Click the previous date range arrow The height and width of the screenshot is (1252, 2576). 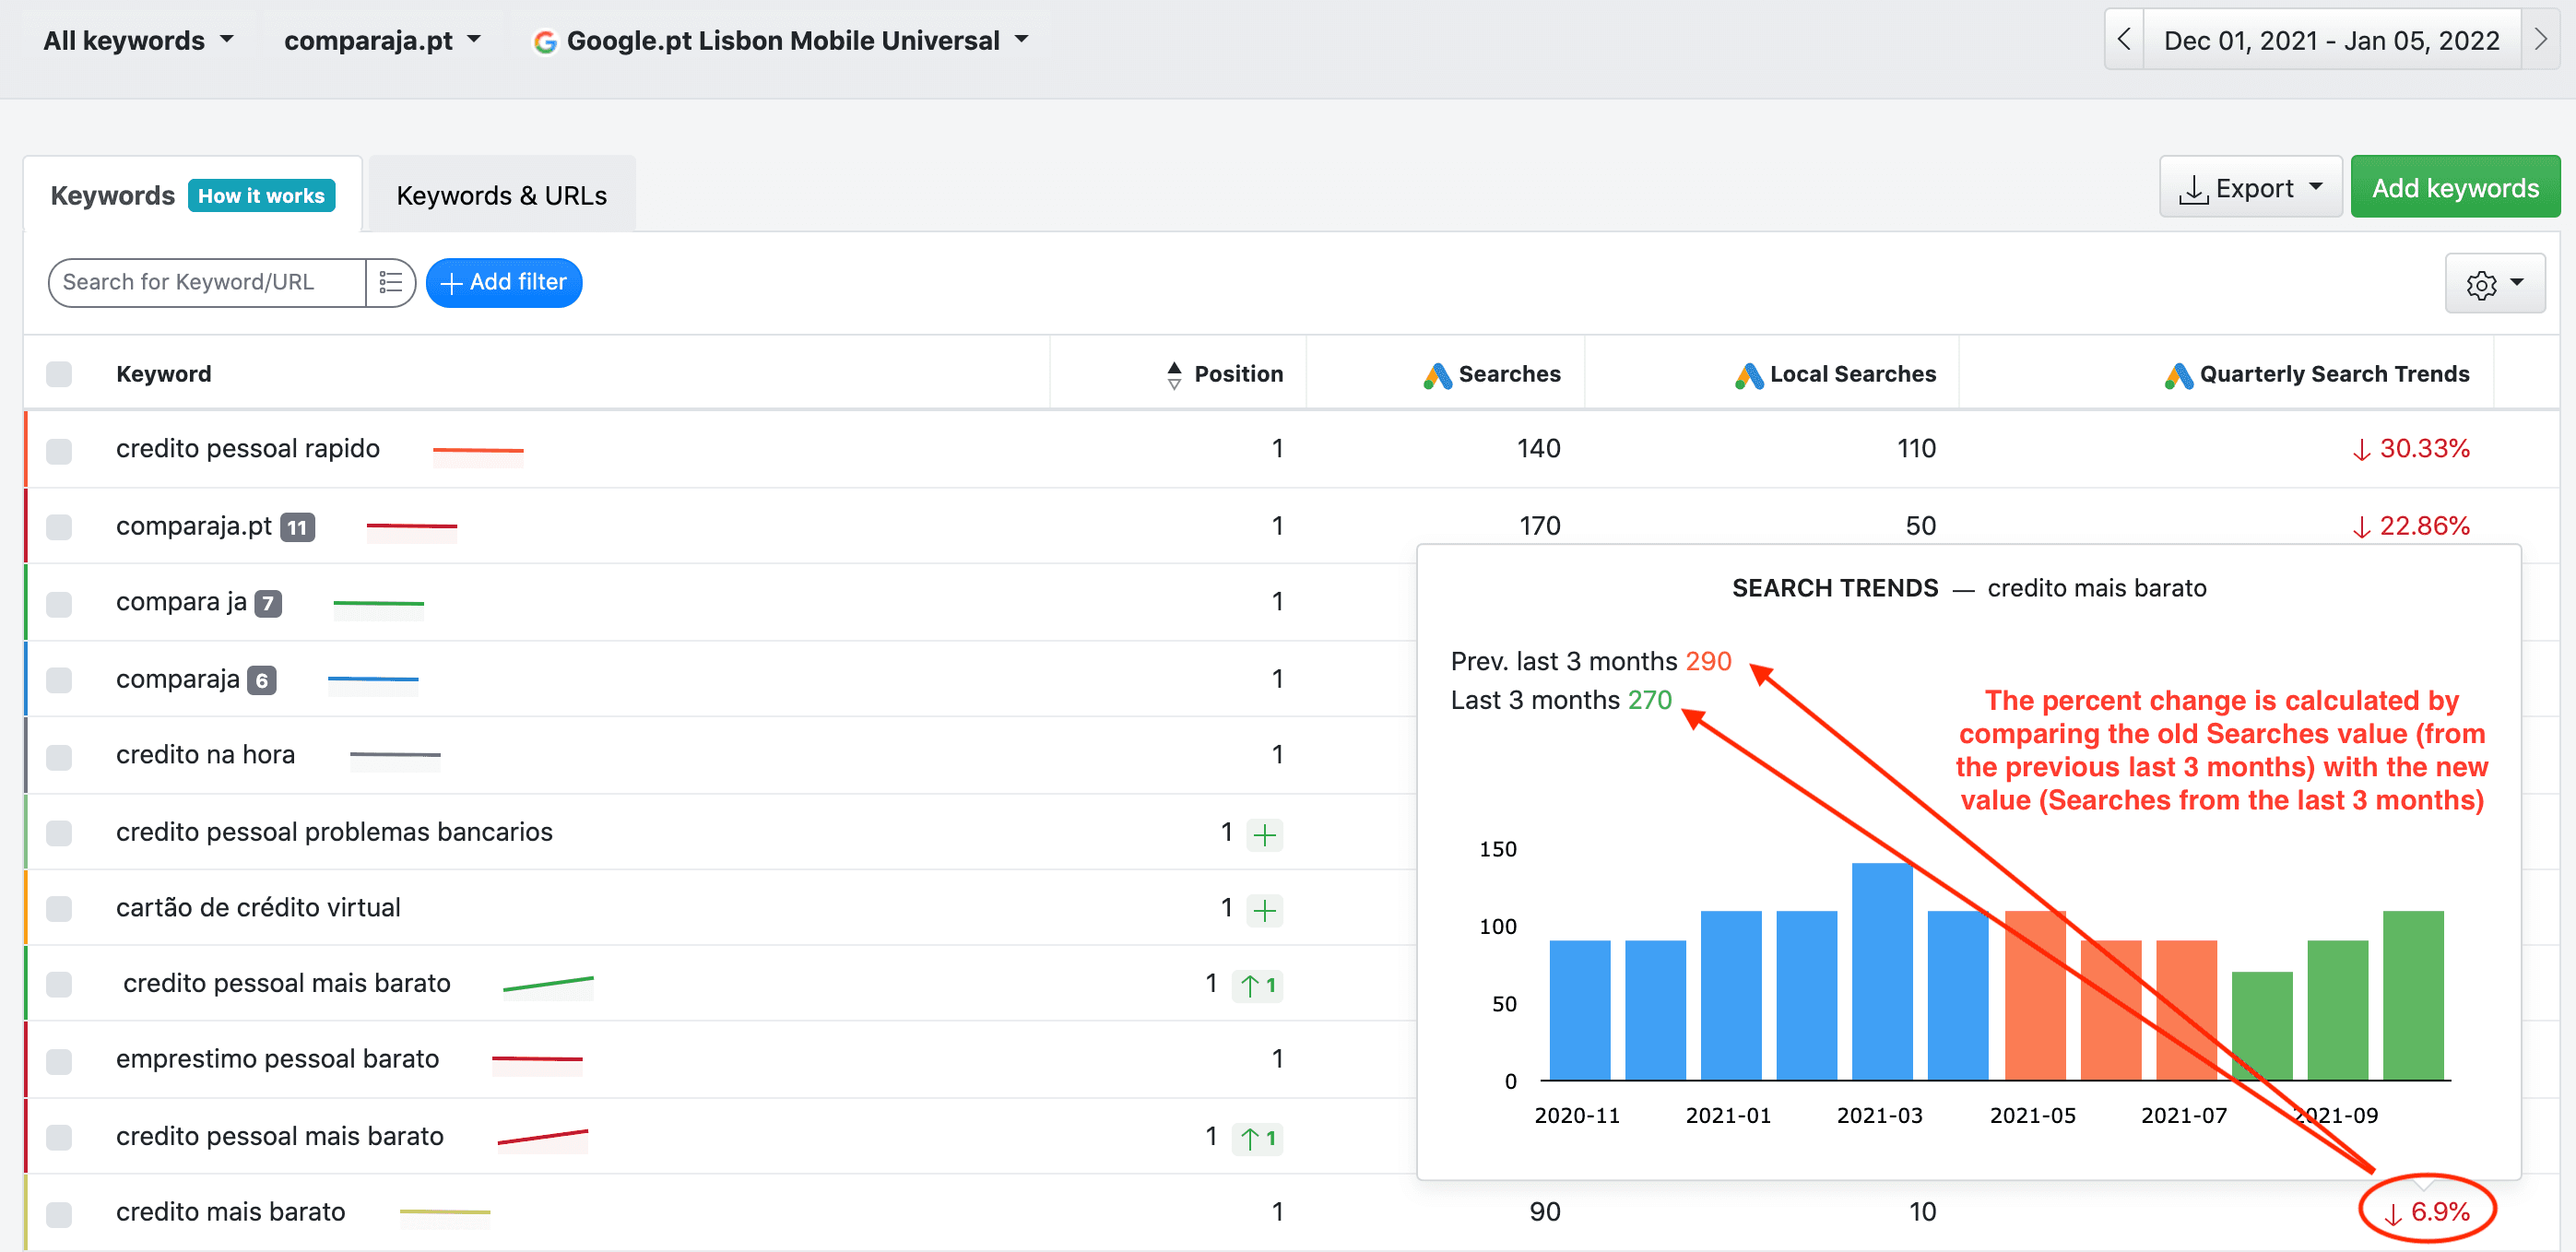[x=2124, y=40]
